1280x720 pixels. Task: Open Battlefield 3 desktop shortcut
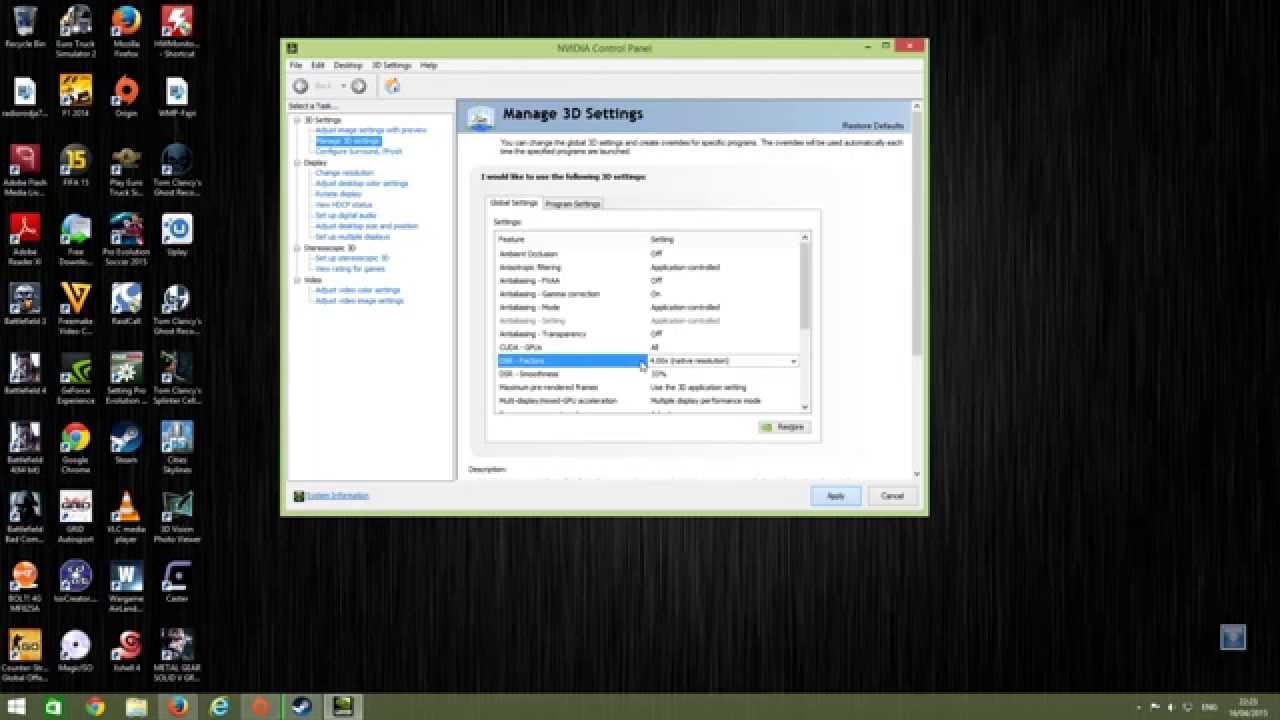coord(25,304)
